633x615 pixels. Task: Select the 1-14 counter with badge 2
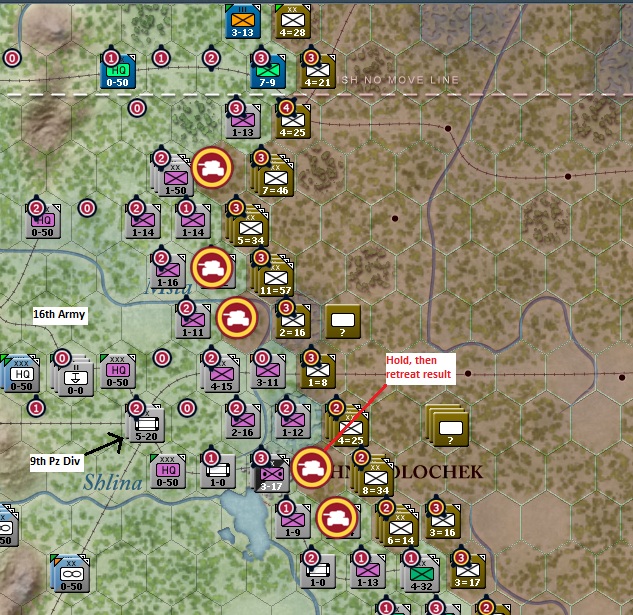click(x=143, y=221)
